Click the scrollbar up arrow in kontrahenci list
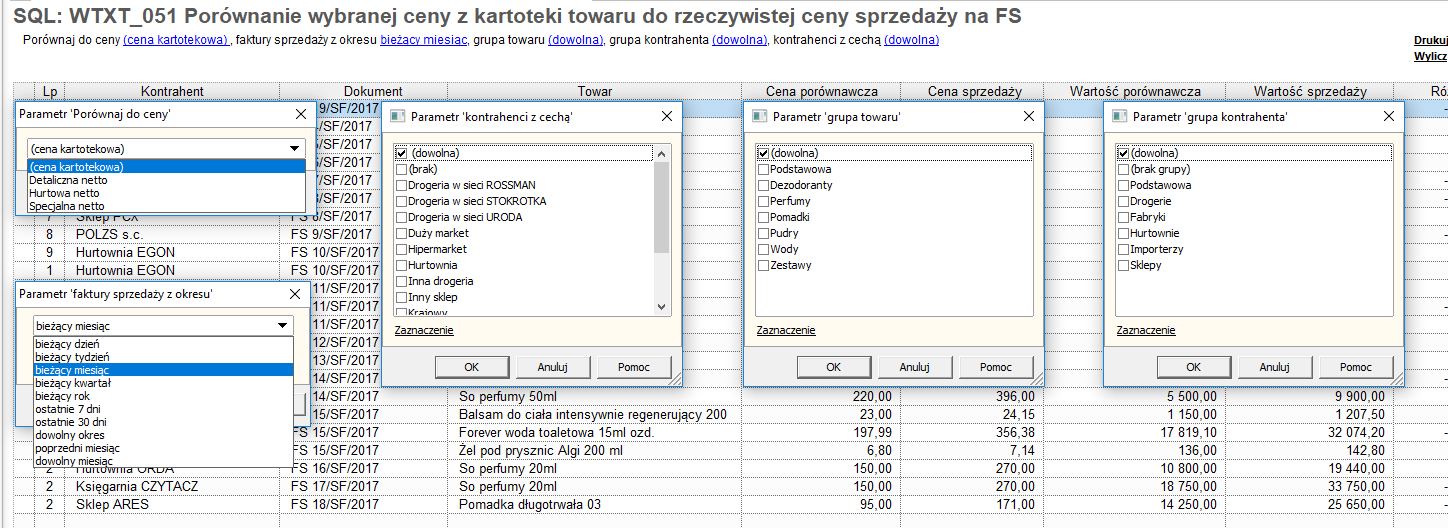This screenshot has height=528, width=1448. pyautogui.click(x=661, y=153)
